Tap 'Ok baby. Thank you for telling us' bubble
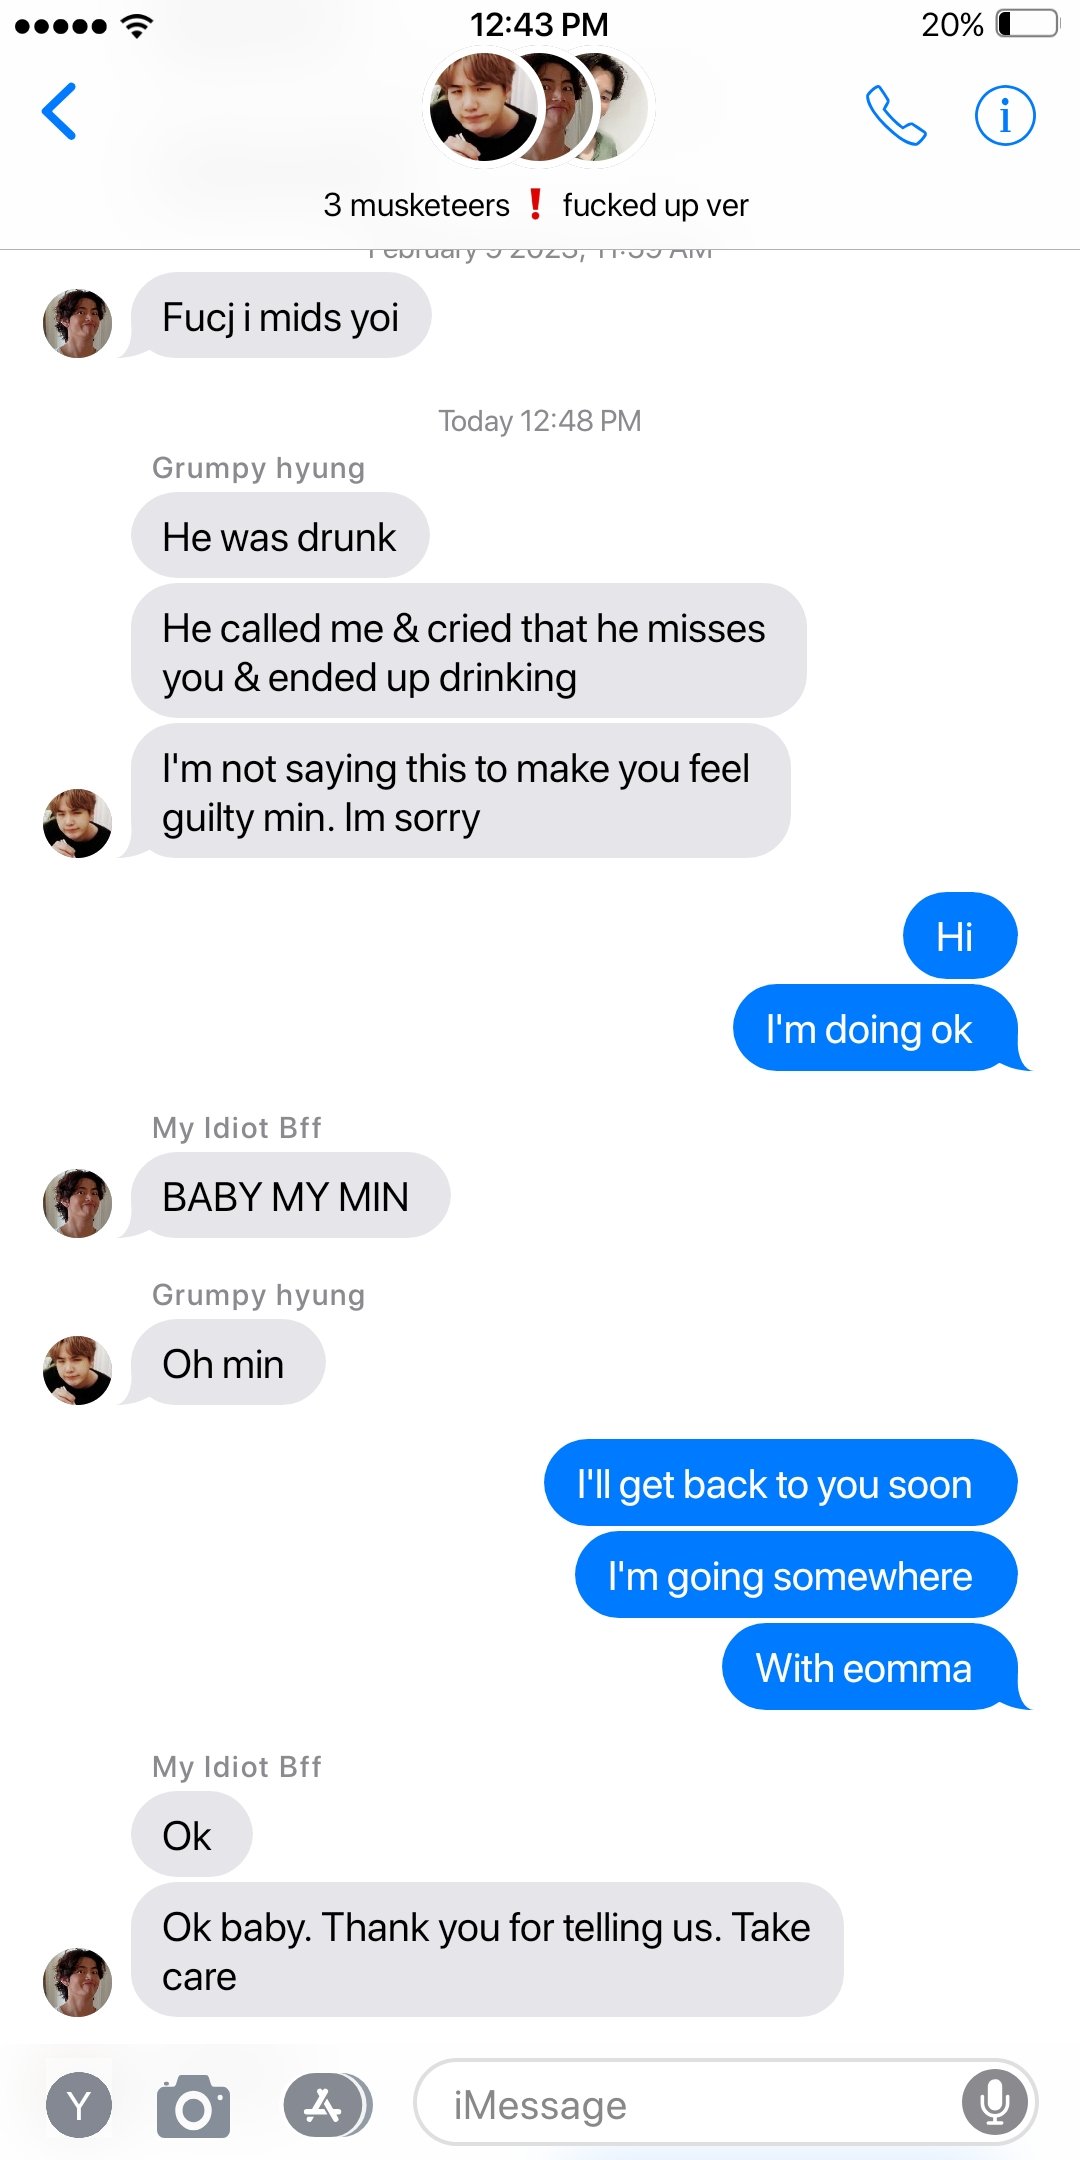 [x=487, y=1950]
